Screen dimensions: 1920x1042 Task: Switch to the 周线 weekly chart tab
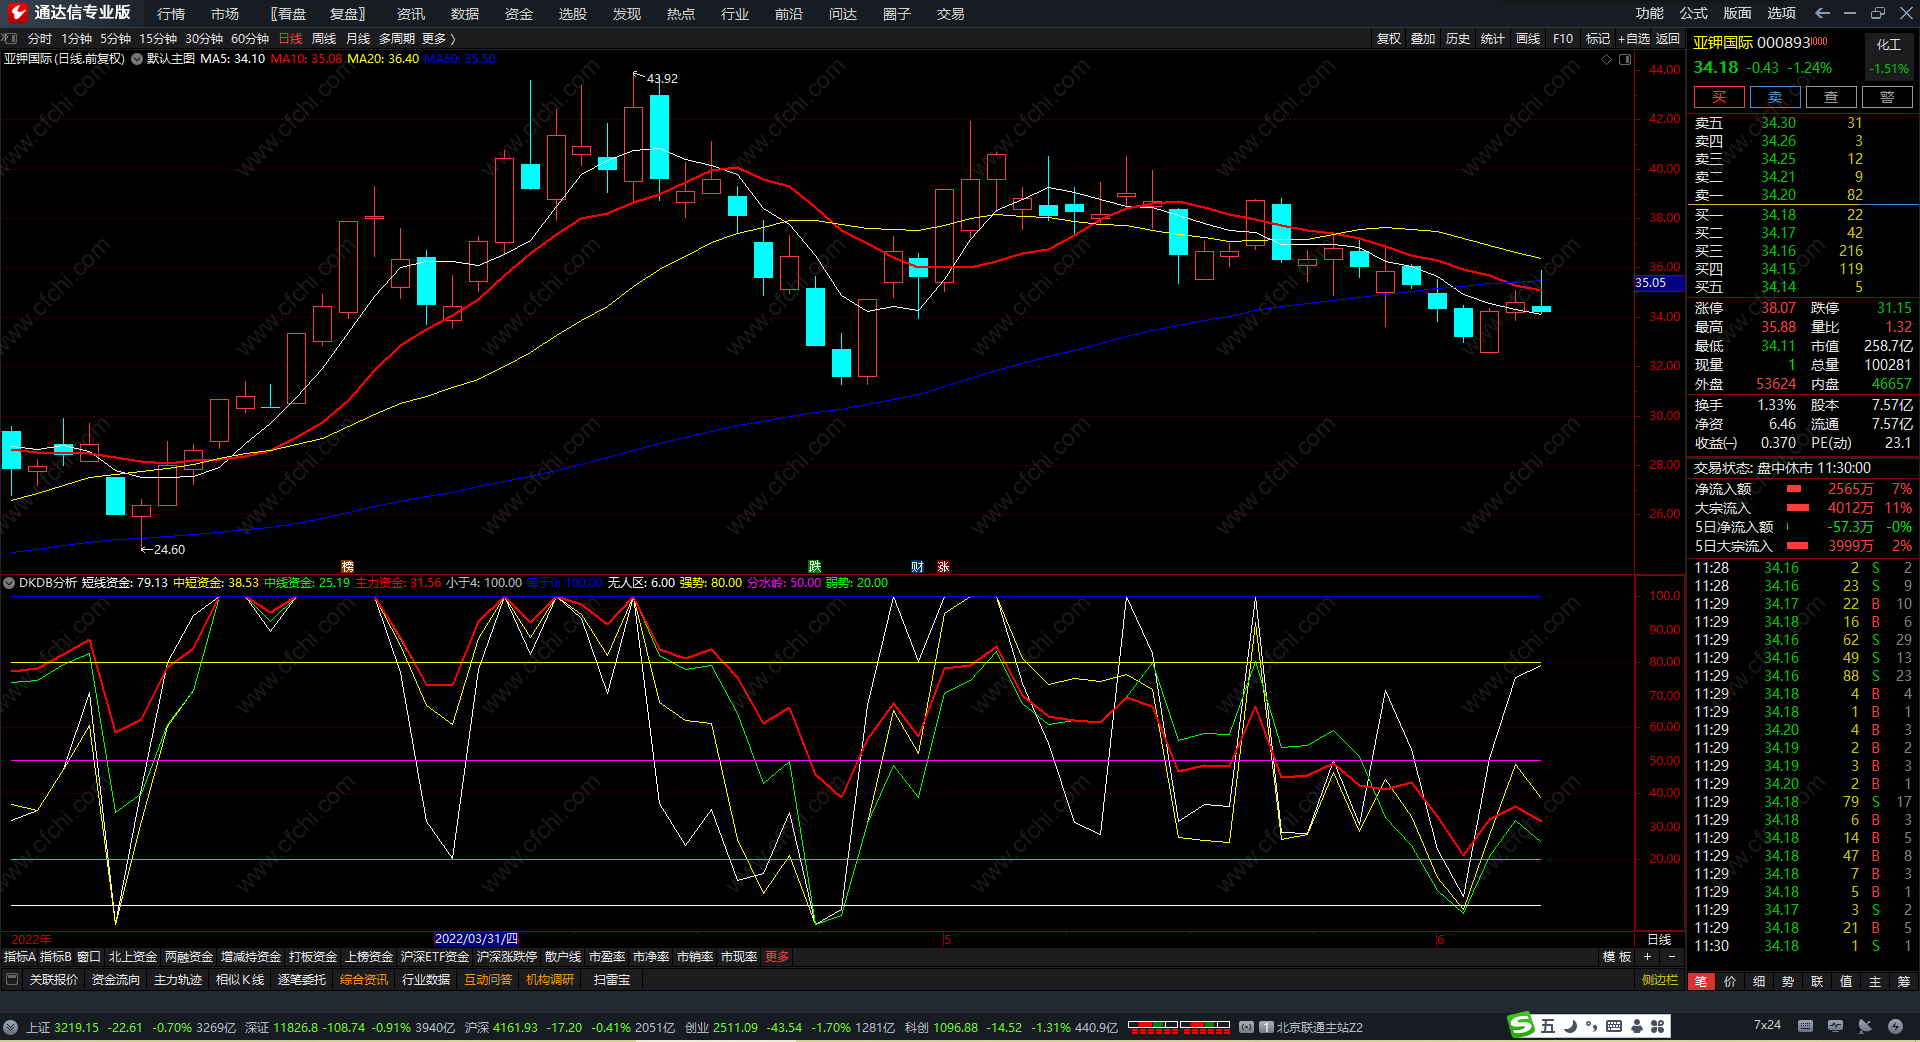pyautogui.click(x=324, y=39)
